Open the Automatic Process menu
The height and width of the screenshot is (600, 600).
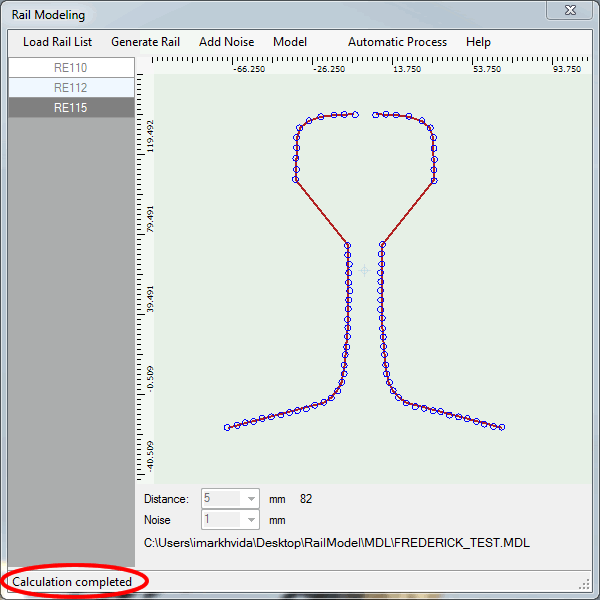pos(397,42)
